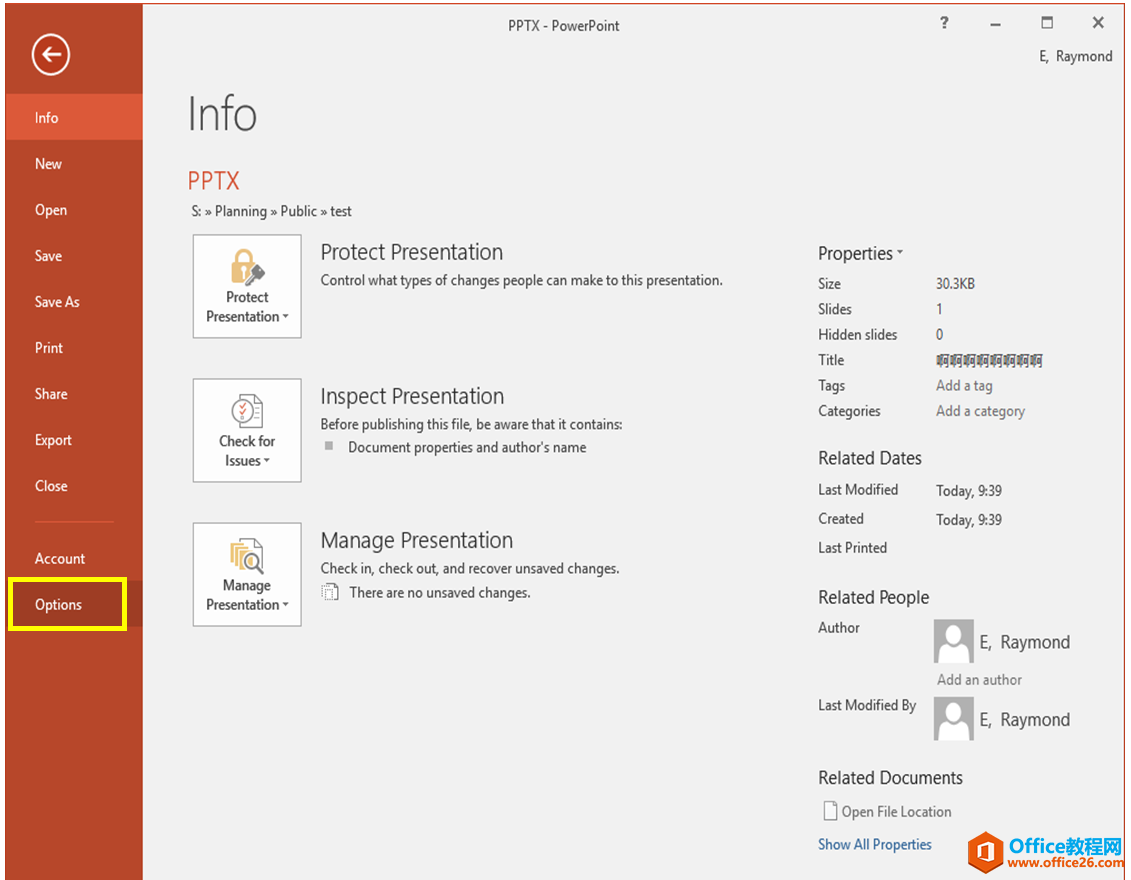Click the Author avatar picture
1131x880 pixels.
tap(953, 641)
